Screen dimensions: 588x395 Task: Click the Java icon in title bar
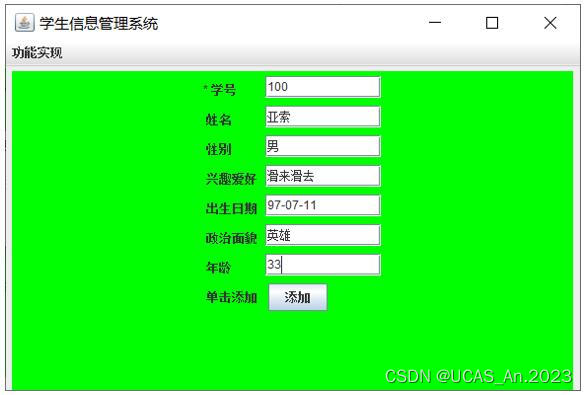click(24, 23)
